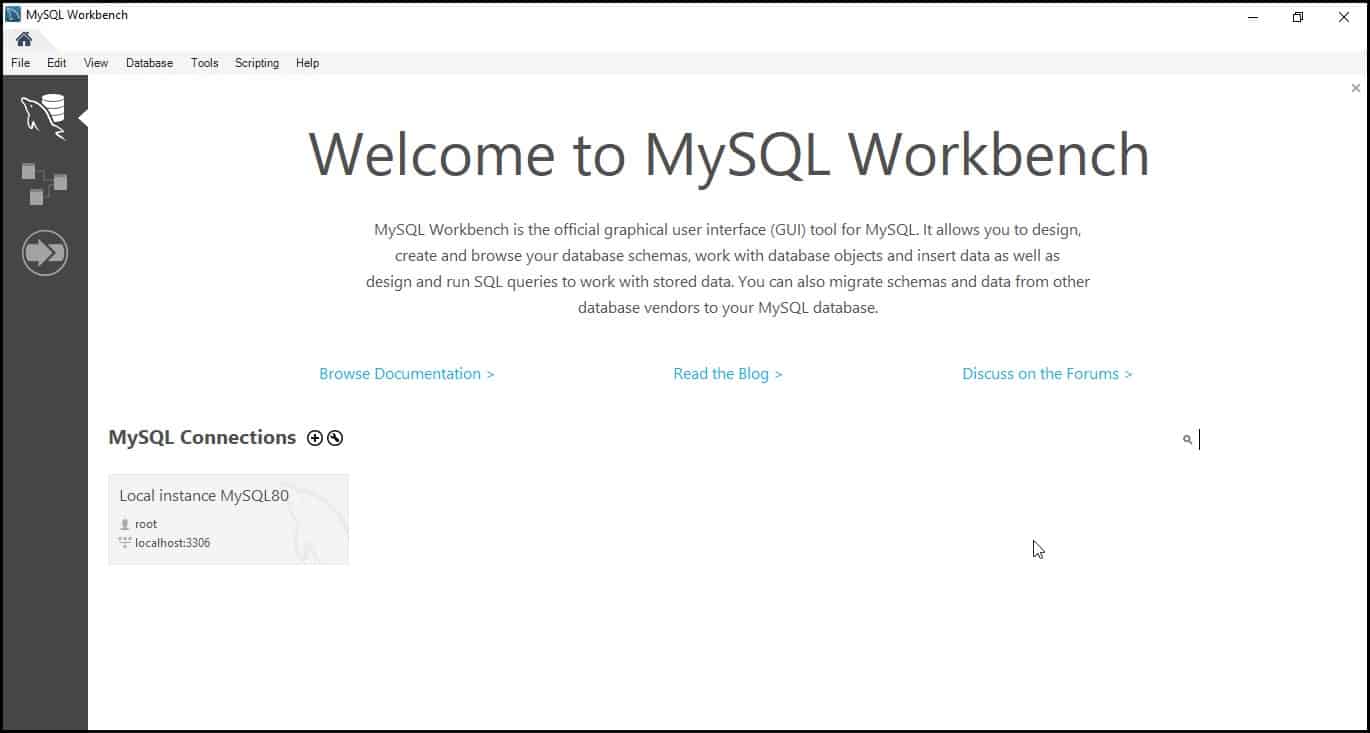
Task: Open the Migration wizard sidebar icon
Action: click(x=44, y=253)
